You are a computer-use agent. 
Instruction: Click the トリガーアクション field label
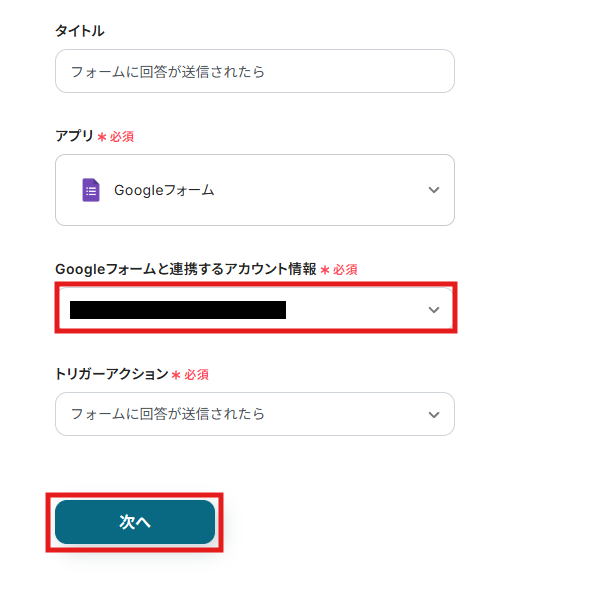[x=111, y=374]
